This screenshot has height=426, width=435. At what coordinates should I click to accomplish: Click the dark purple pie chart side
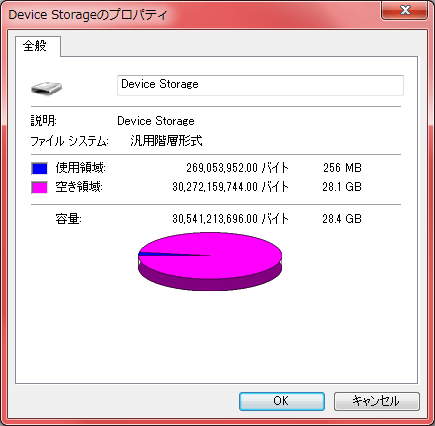[x=210, y=283]
